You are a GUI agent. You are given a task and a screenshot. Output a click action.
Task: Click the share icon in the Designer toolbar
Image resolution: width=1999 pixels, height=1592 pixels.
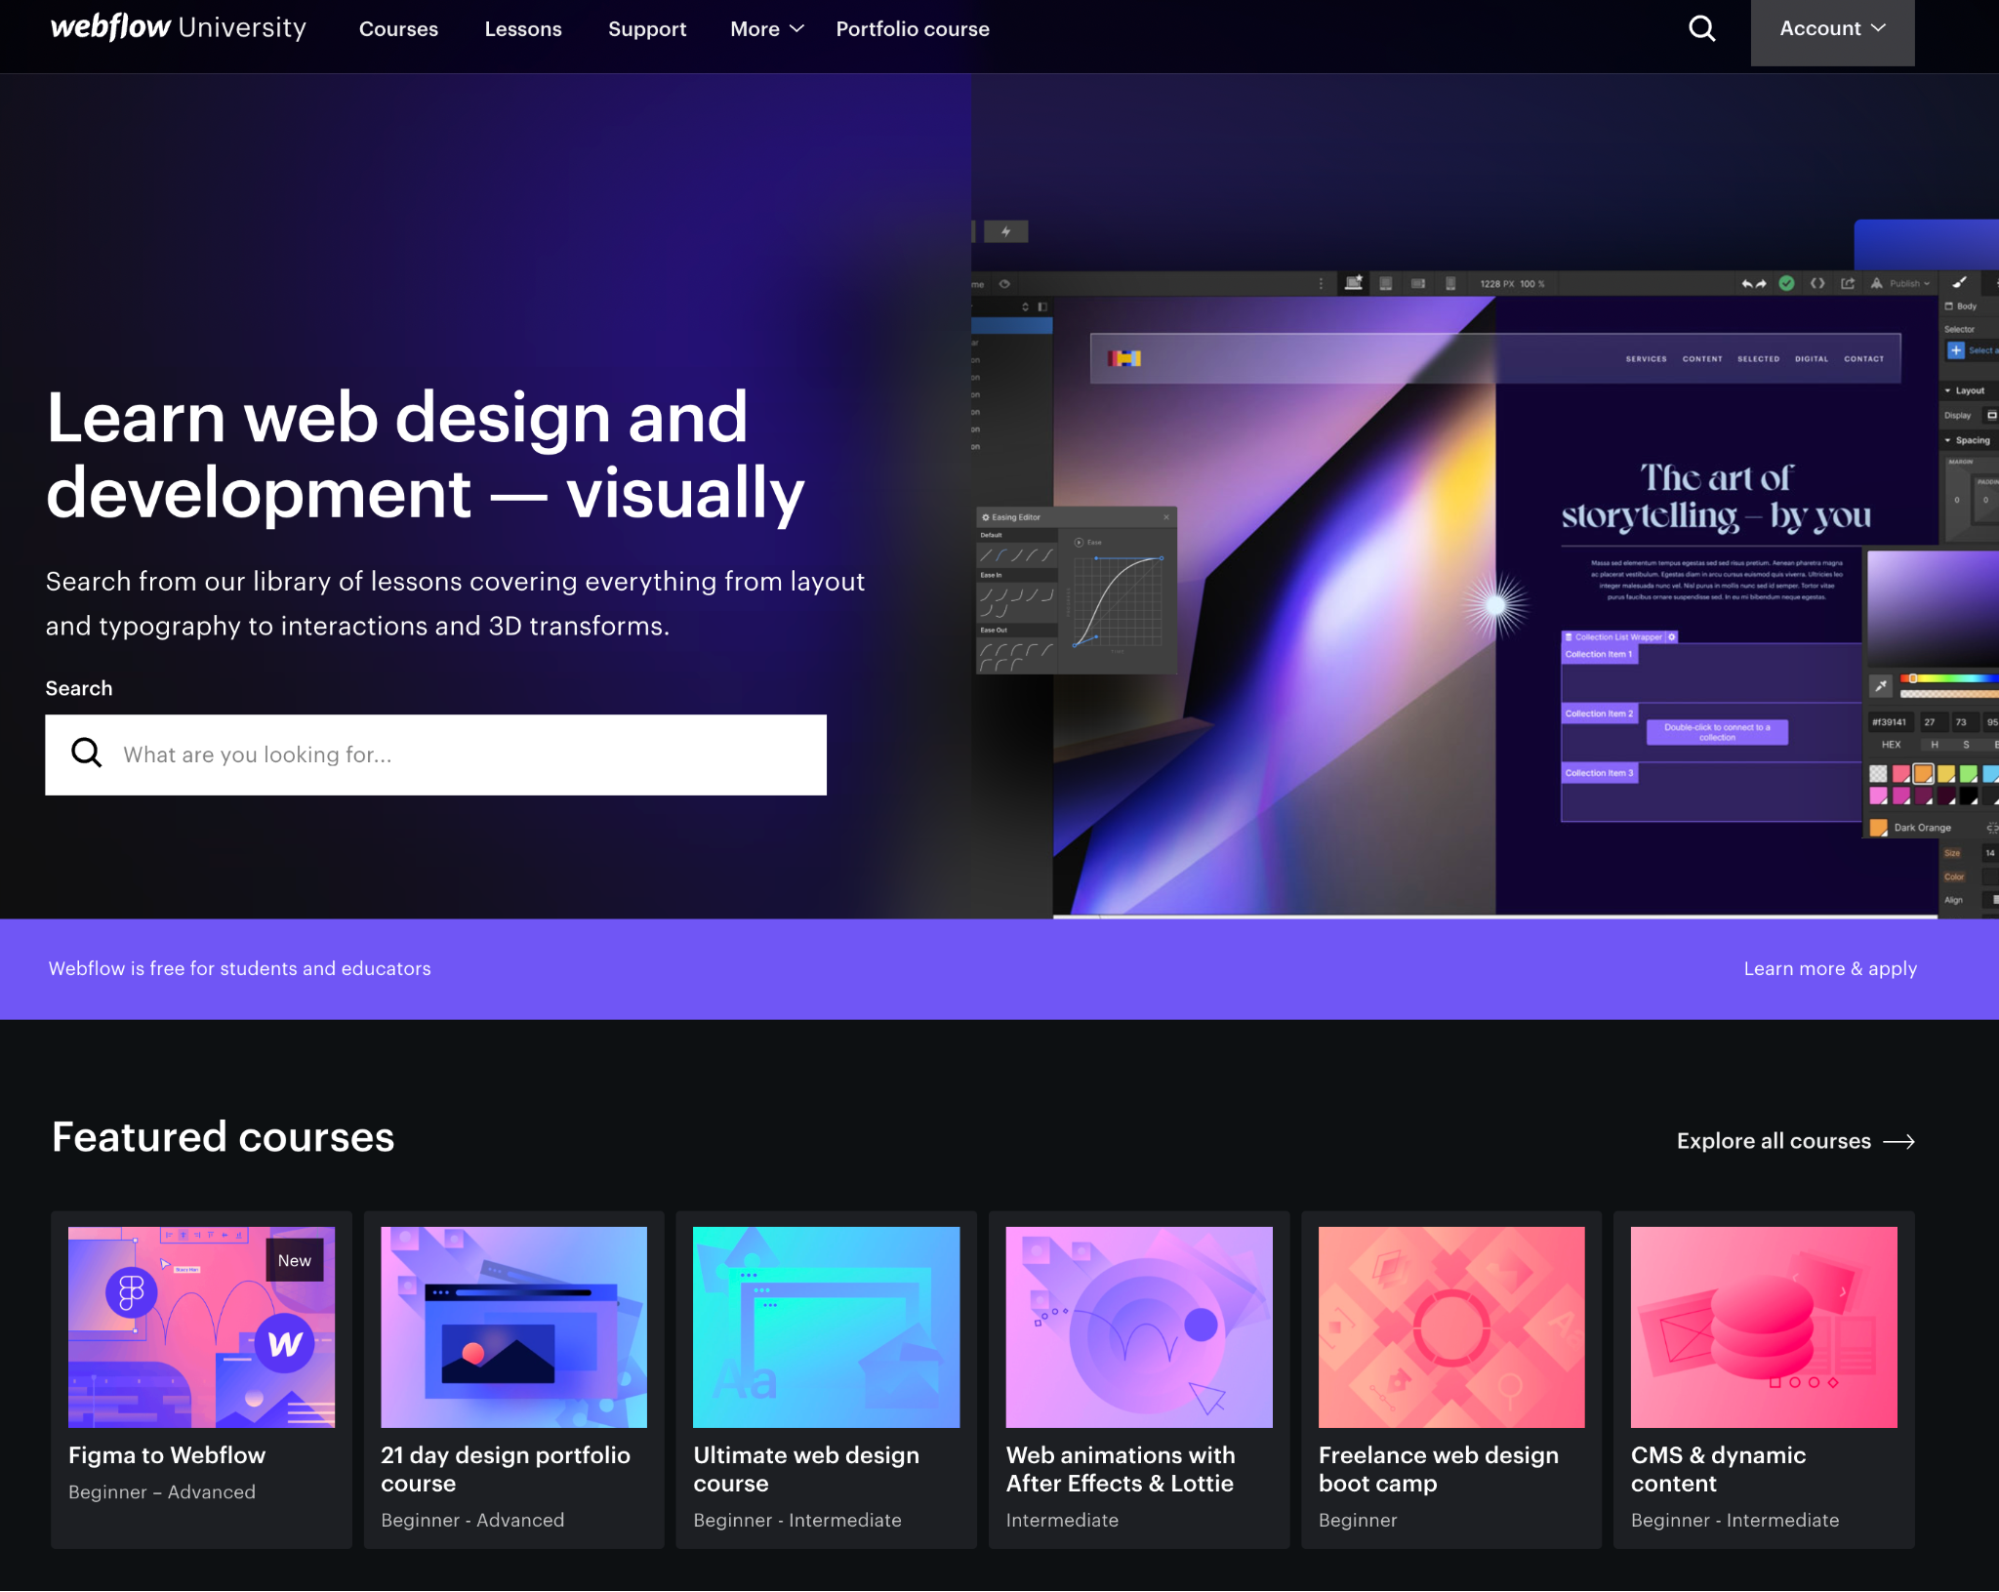coord(1846,283)
